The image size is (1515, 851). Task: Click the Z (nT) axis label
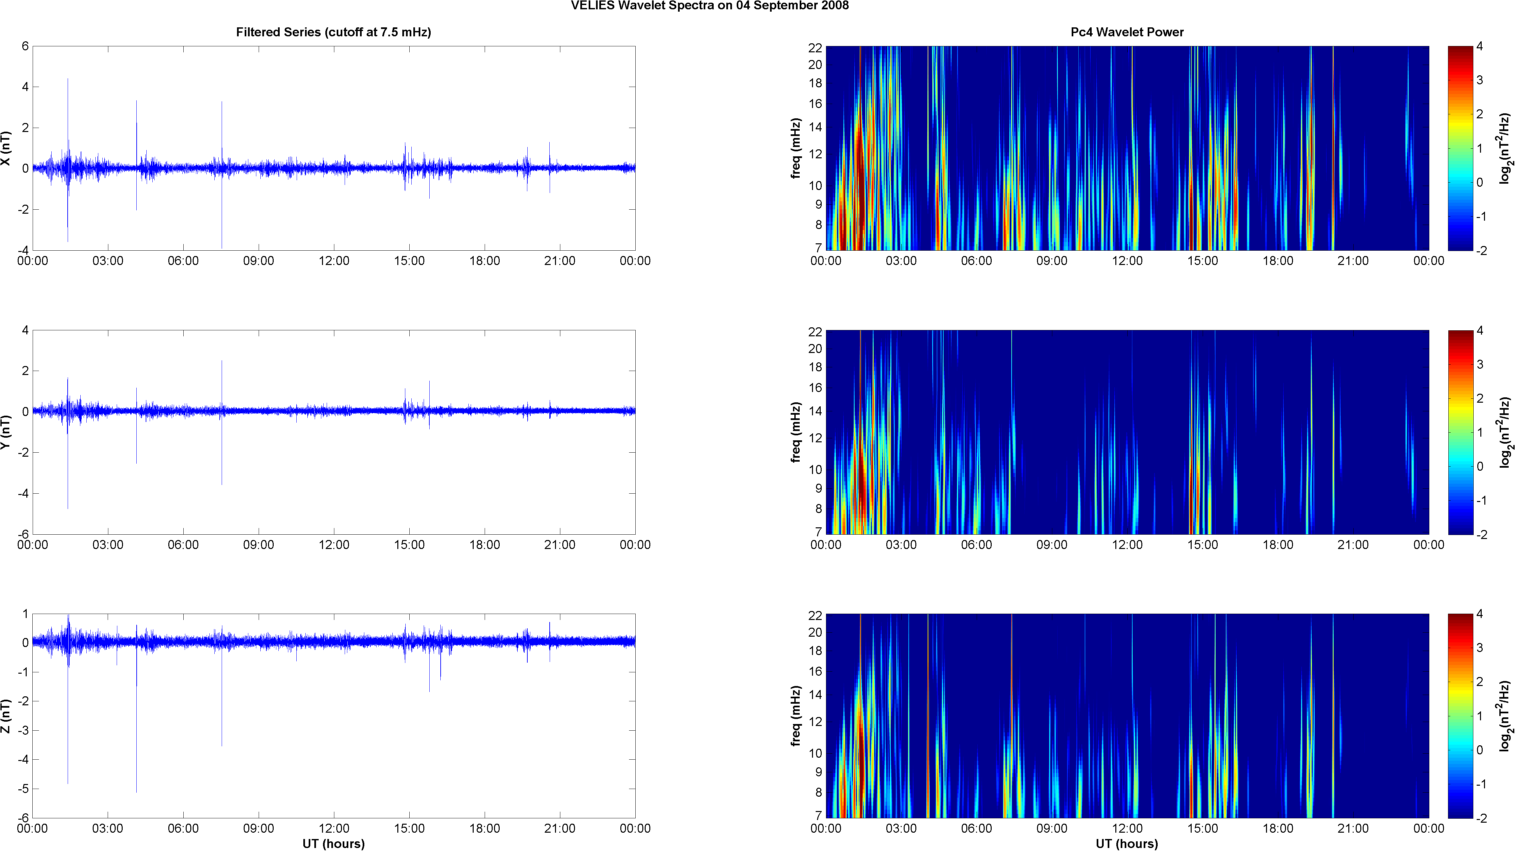(6, 716)
